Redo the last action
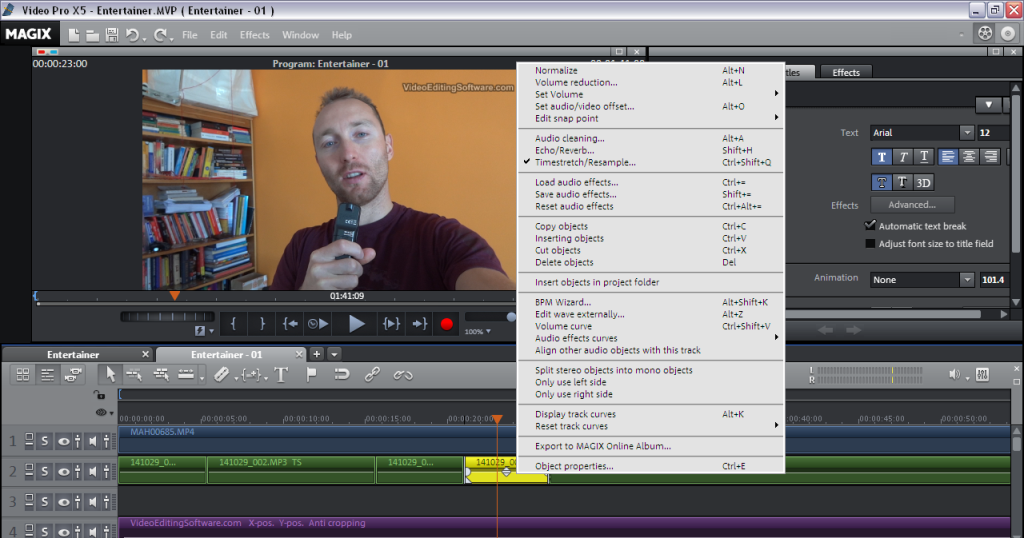This screenshot has width=1024, height=538. 160,35
